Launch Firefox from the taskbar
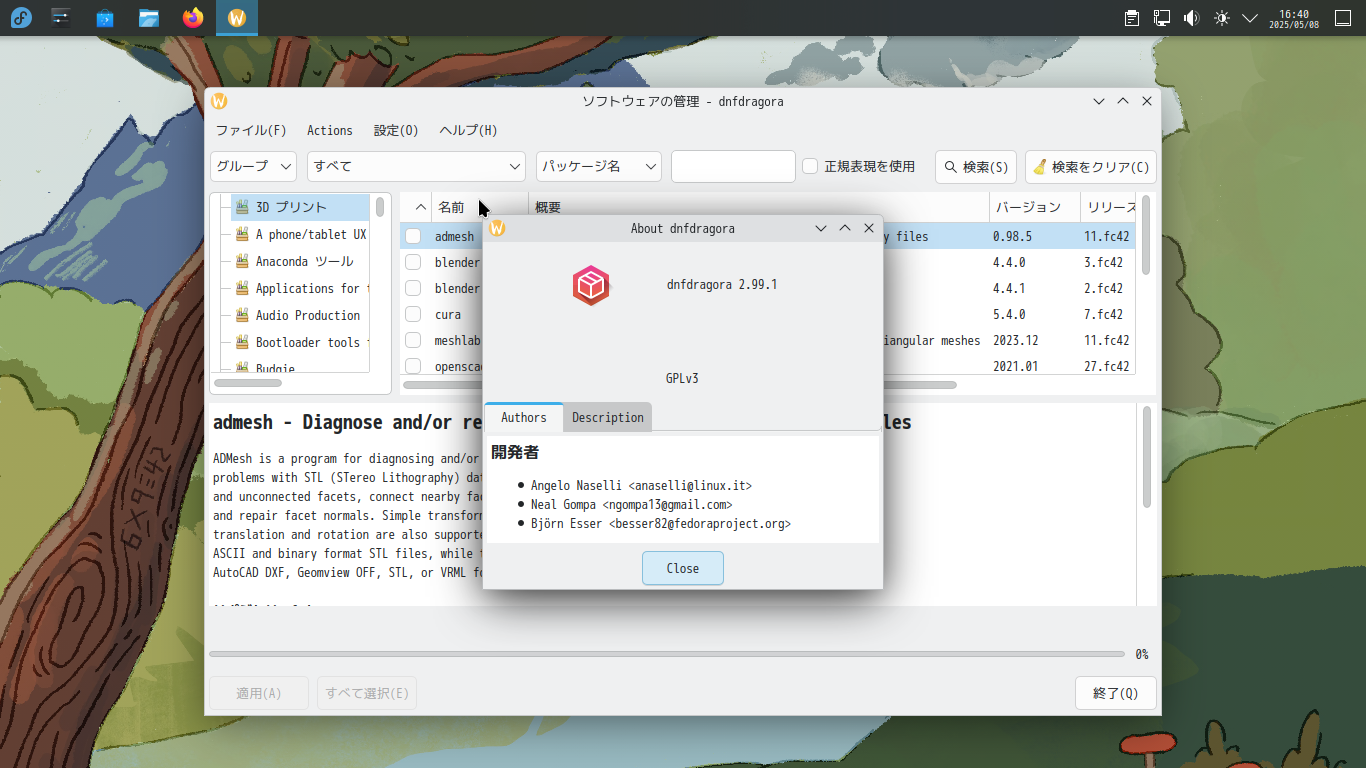Screen dimensions: 1366x768 point(193,18)
